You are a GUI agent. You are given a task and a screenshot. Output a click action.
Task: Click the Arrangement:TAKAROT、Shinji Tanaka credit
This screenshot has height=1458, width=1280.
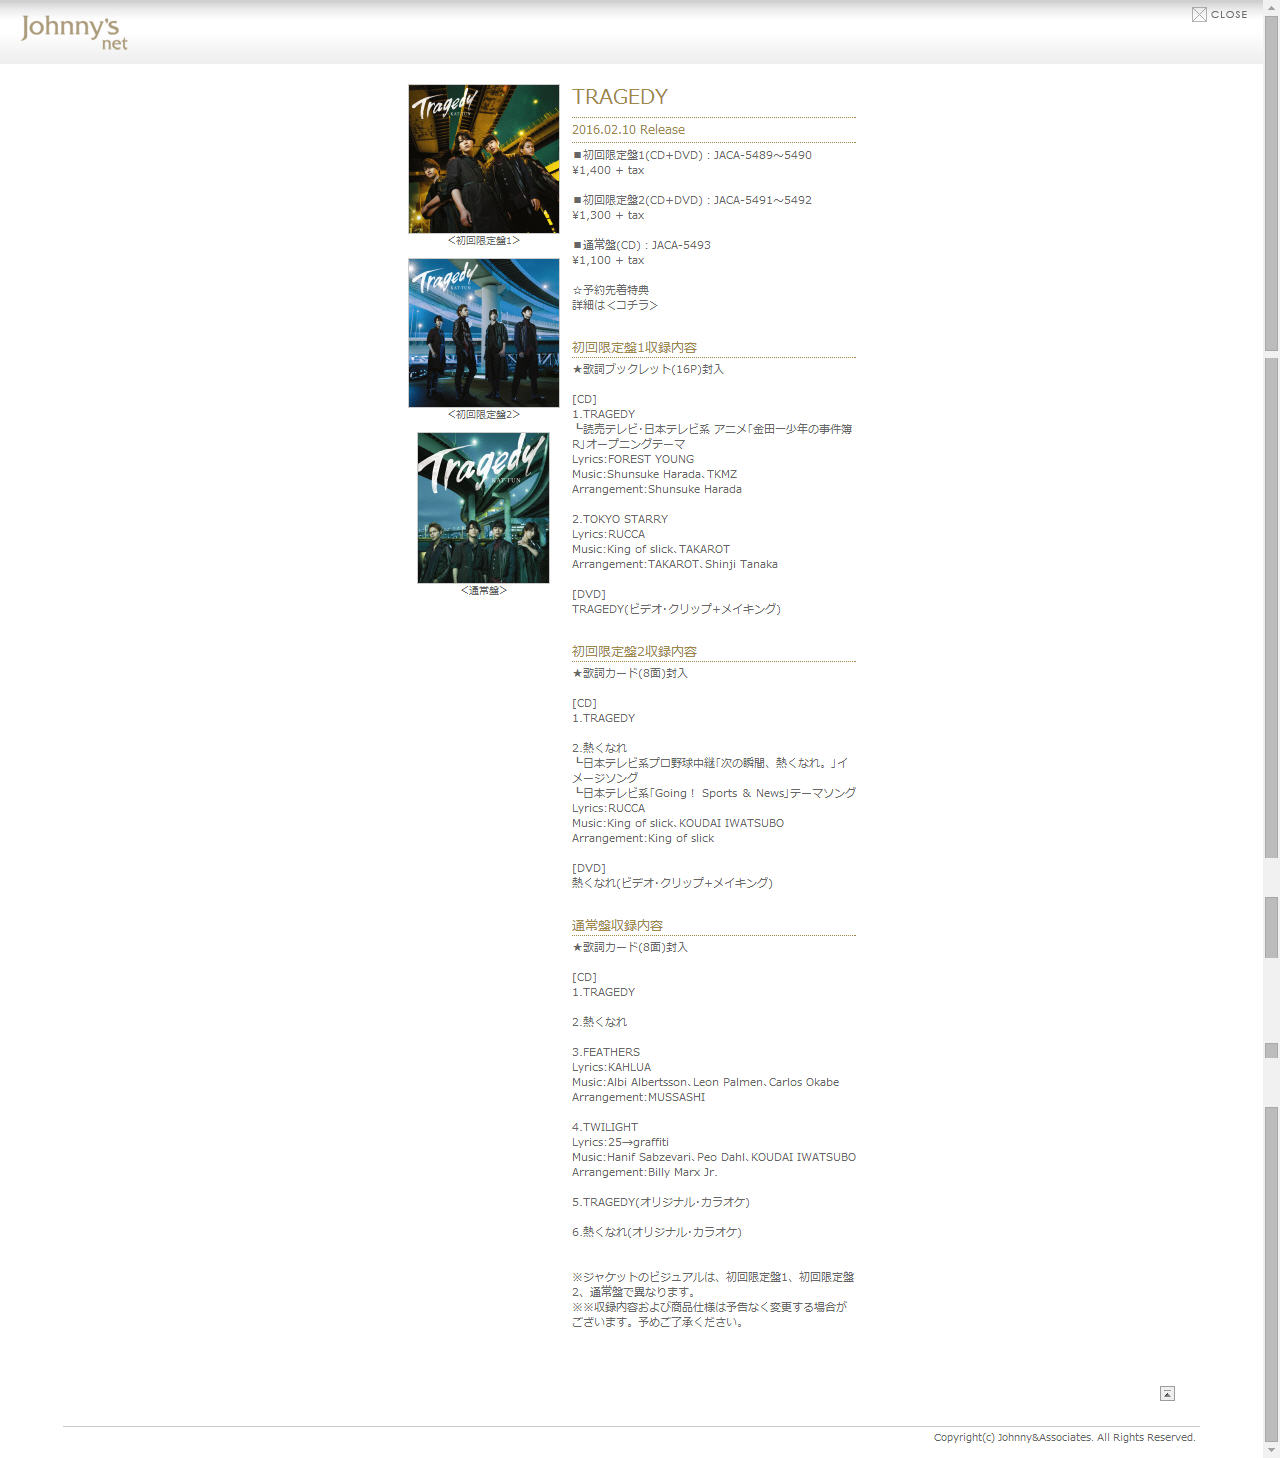click(675, 564)
